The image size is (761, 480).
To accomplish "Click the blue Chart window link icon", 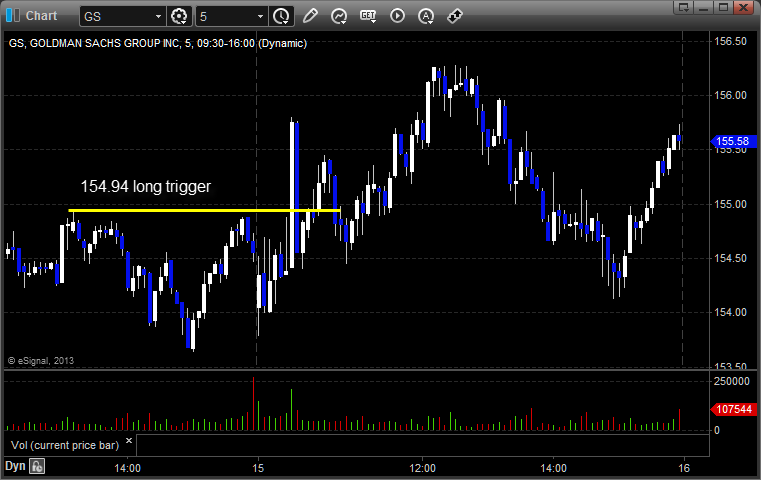I will [x=13, y=16].
